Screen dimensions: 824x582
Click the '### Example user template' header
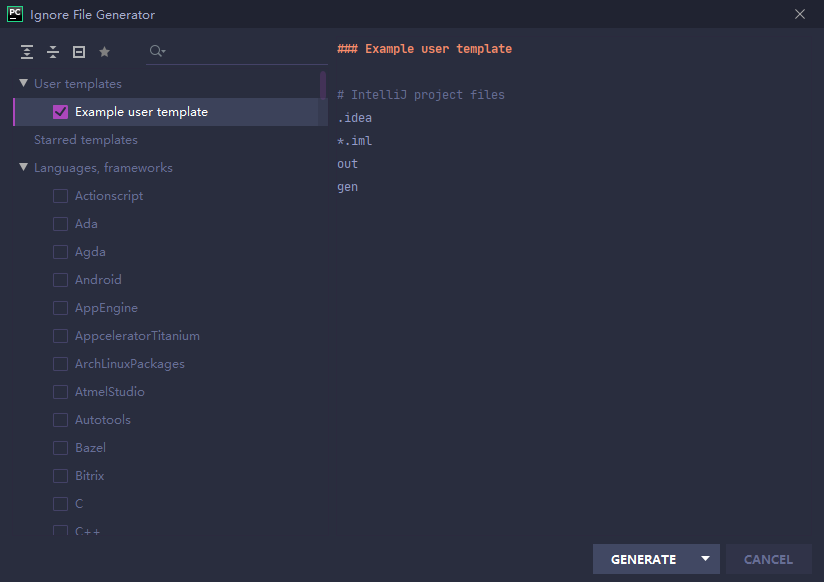click(425, 49)
